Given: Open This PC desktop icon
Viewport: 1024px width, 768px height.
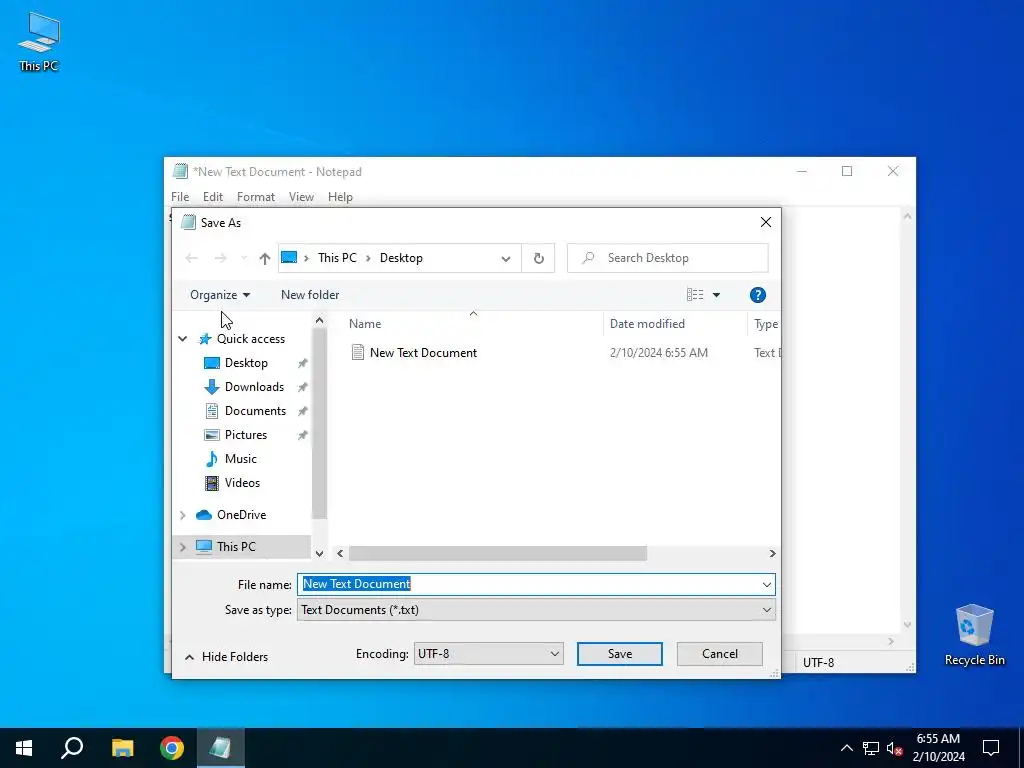Looking at the screenshot, I should pyautogui.click(x=39, y=41).
